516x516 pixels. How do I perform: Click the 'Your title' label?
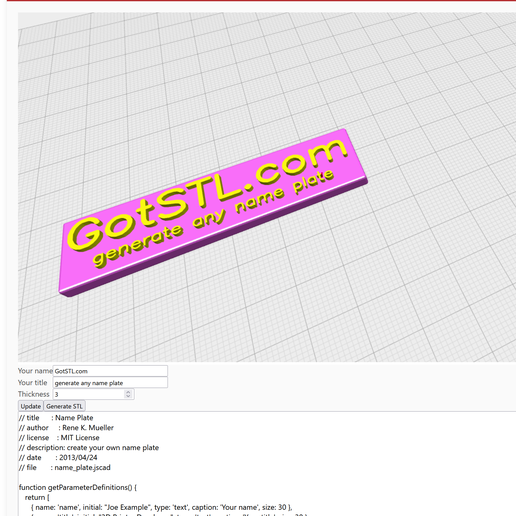coord(33,383)
